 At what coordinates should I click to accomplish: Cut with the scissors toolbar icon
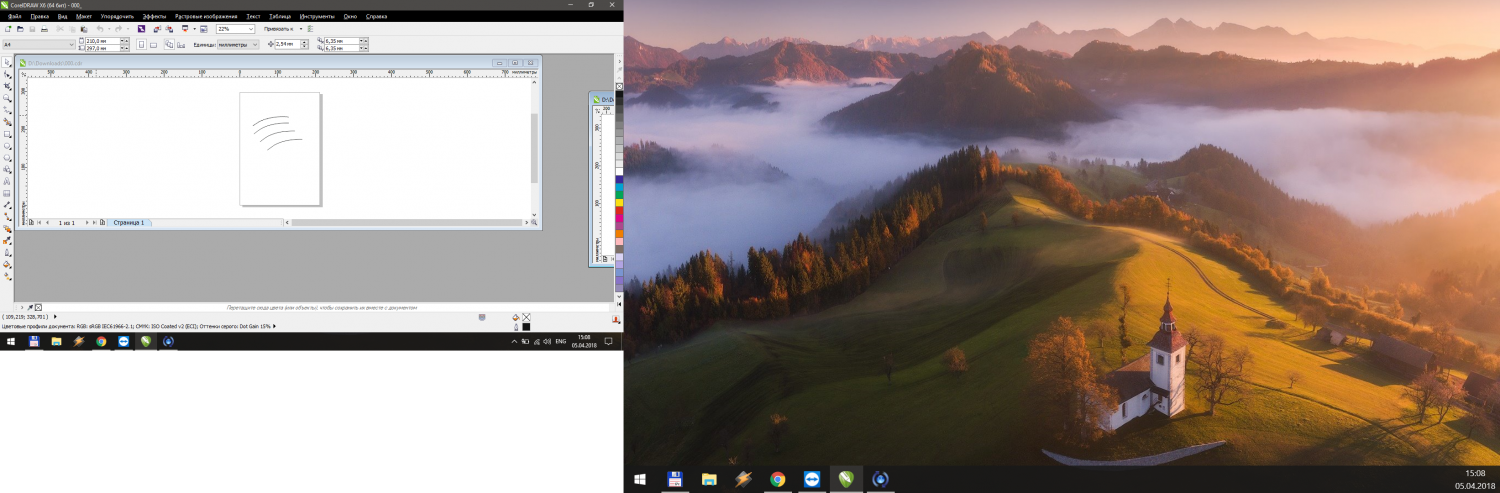60,29
